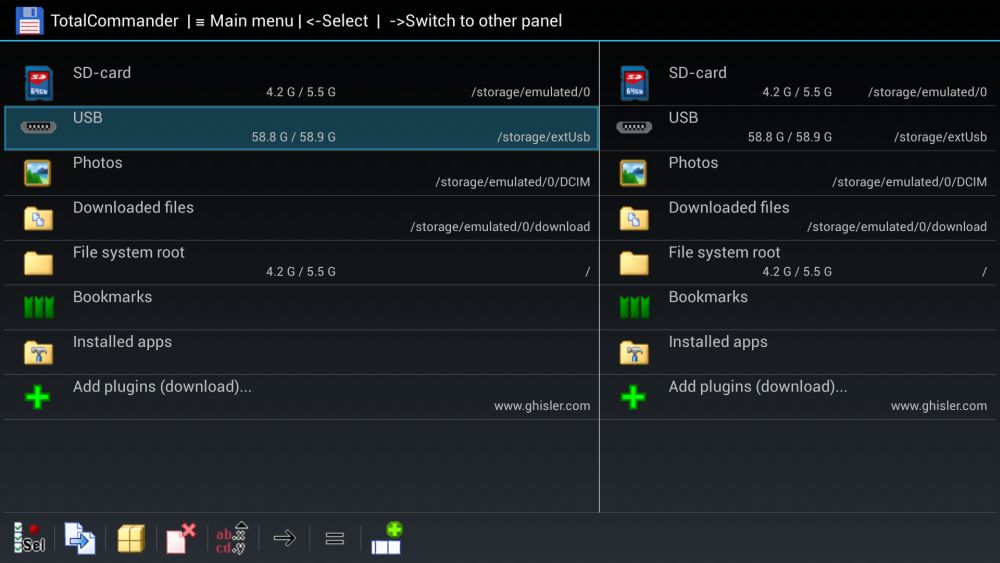
Task: Open Photos in the left panel
Action: (x=302, y=173)
